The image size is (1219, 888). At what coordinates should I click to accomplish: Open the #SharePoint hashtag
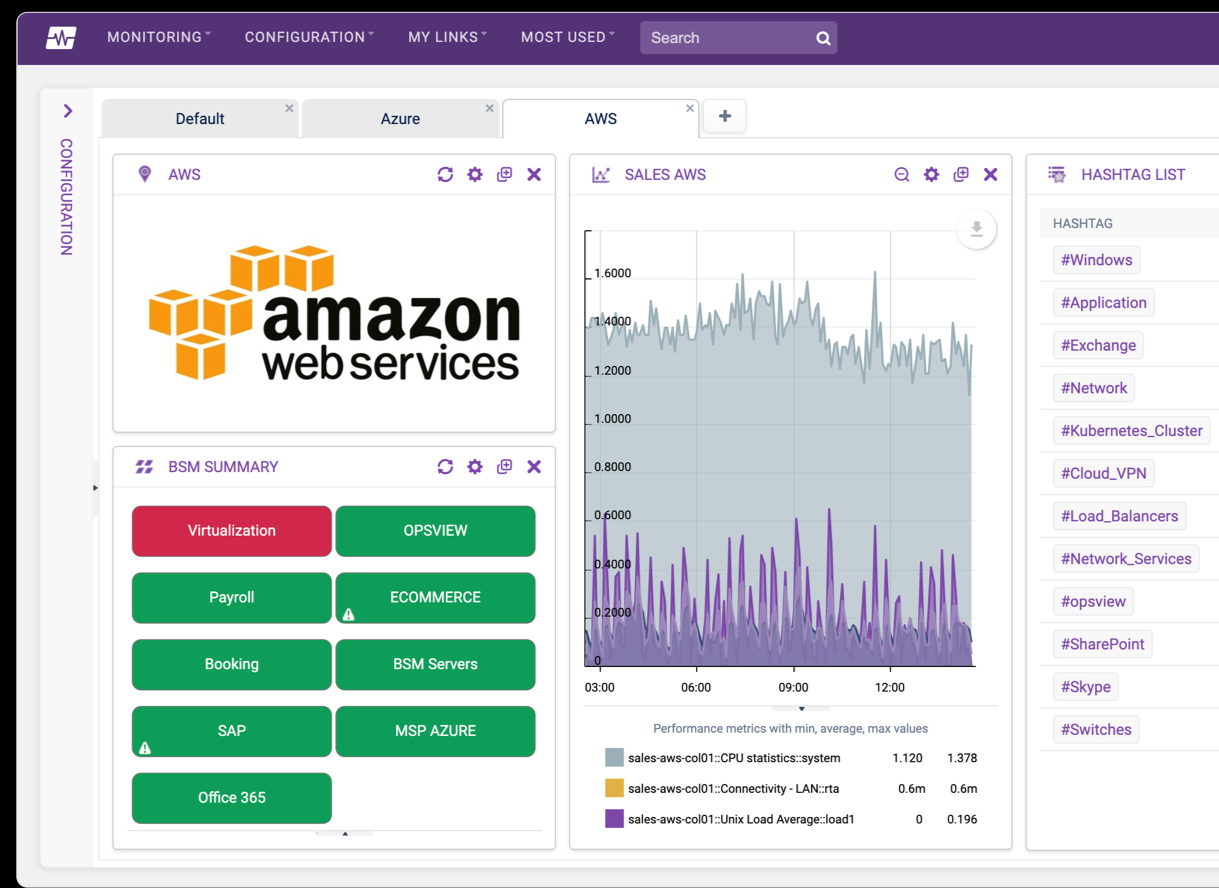coord(1103,644)
